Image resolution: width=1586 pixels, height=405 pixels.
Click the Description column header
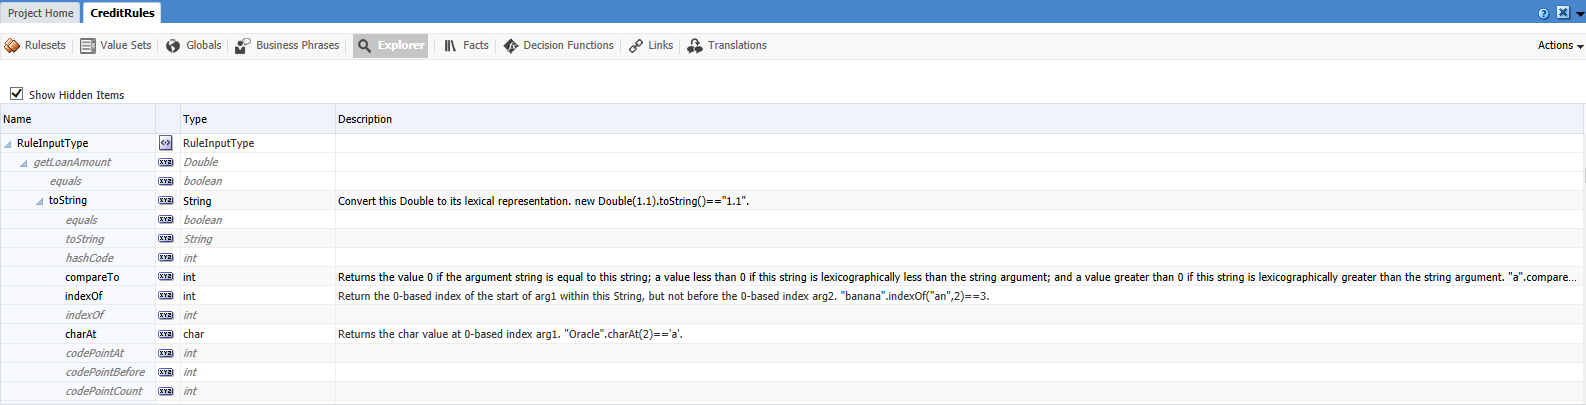(365, 119)
